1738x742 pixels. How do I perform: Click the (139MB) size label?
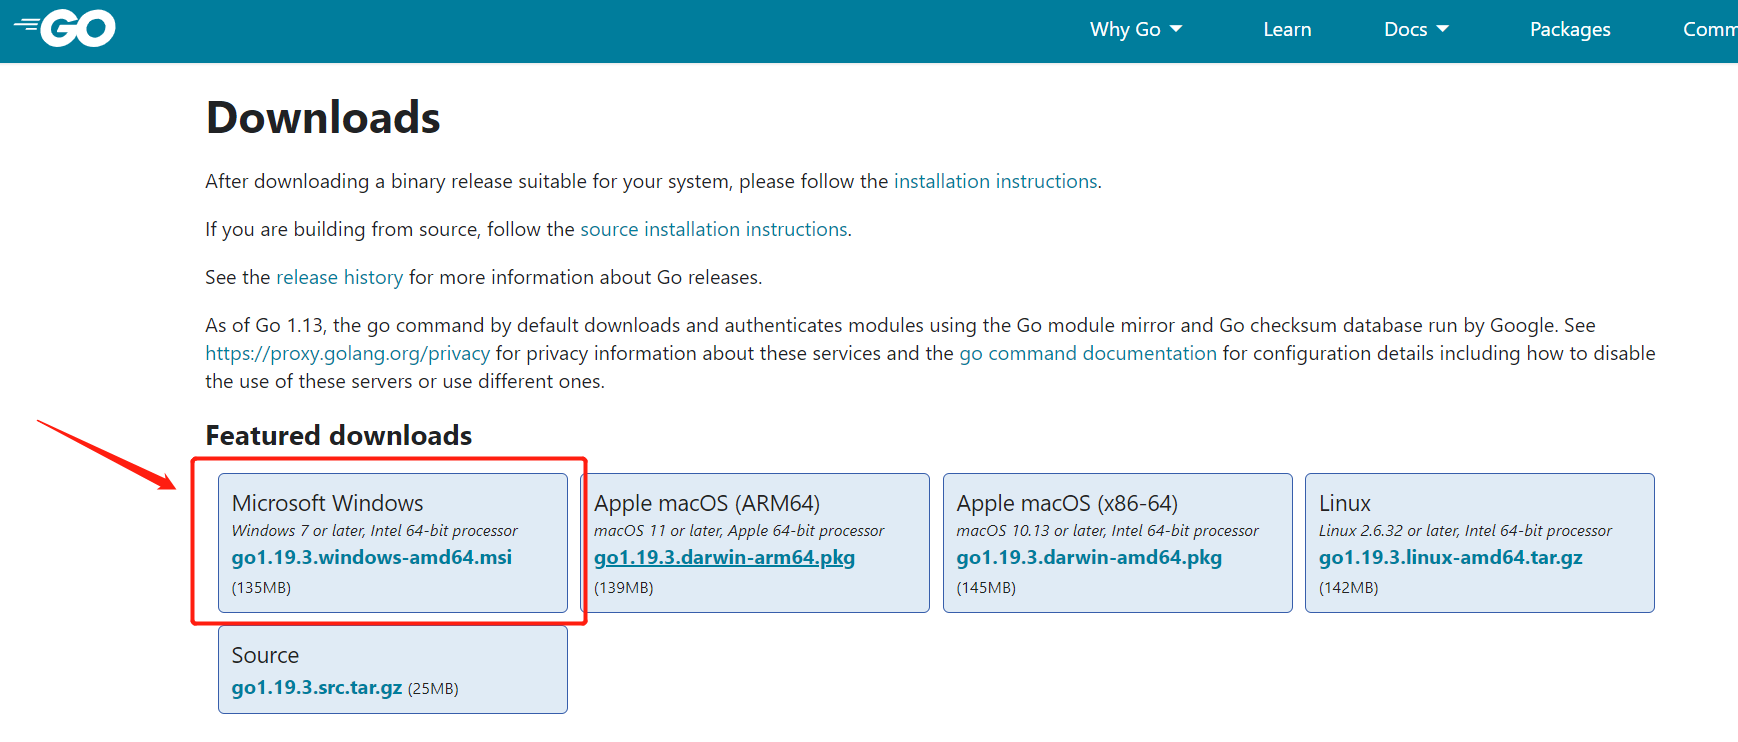click(x=624, y=587)
